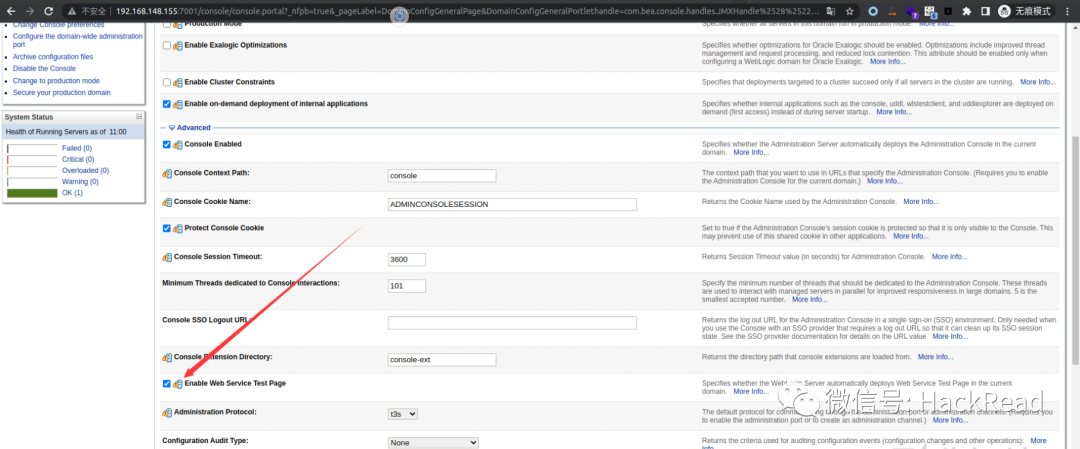Click the Overloaded (0) status link

[x=85, y=170]
